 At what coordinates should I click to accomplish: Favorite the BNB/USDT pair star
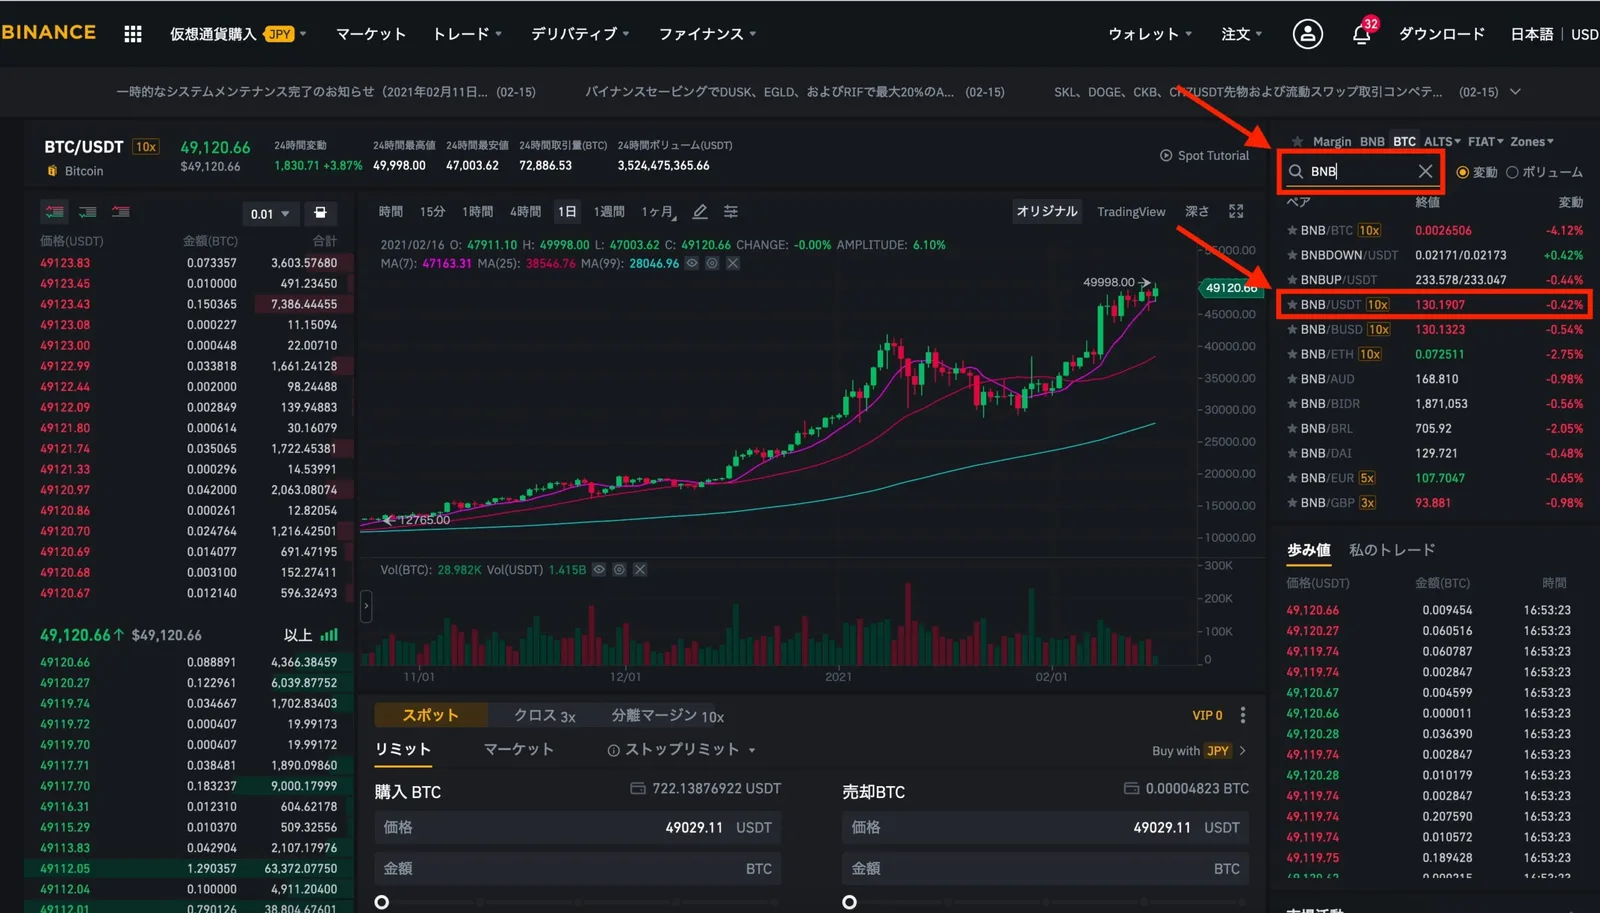pos(1292,305)
